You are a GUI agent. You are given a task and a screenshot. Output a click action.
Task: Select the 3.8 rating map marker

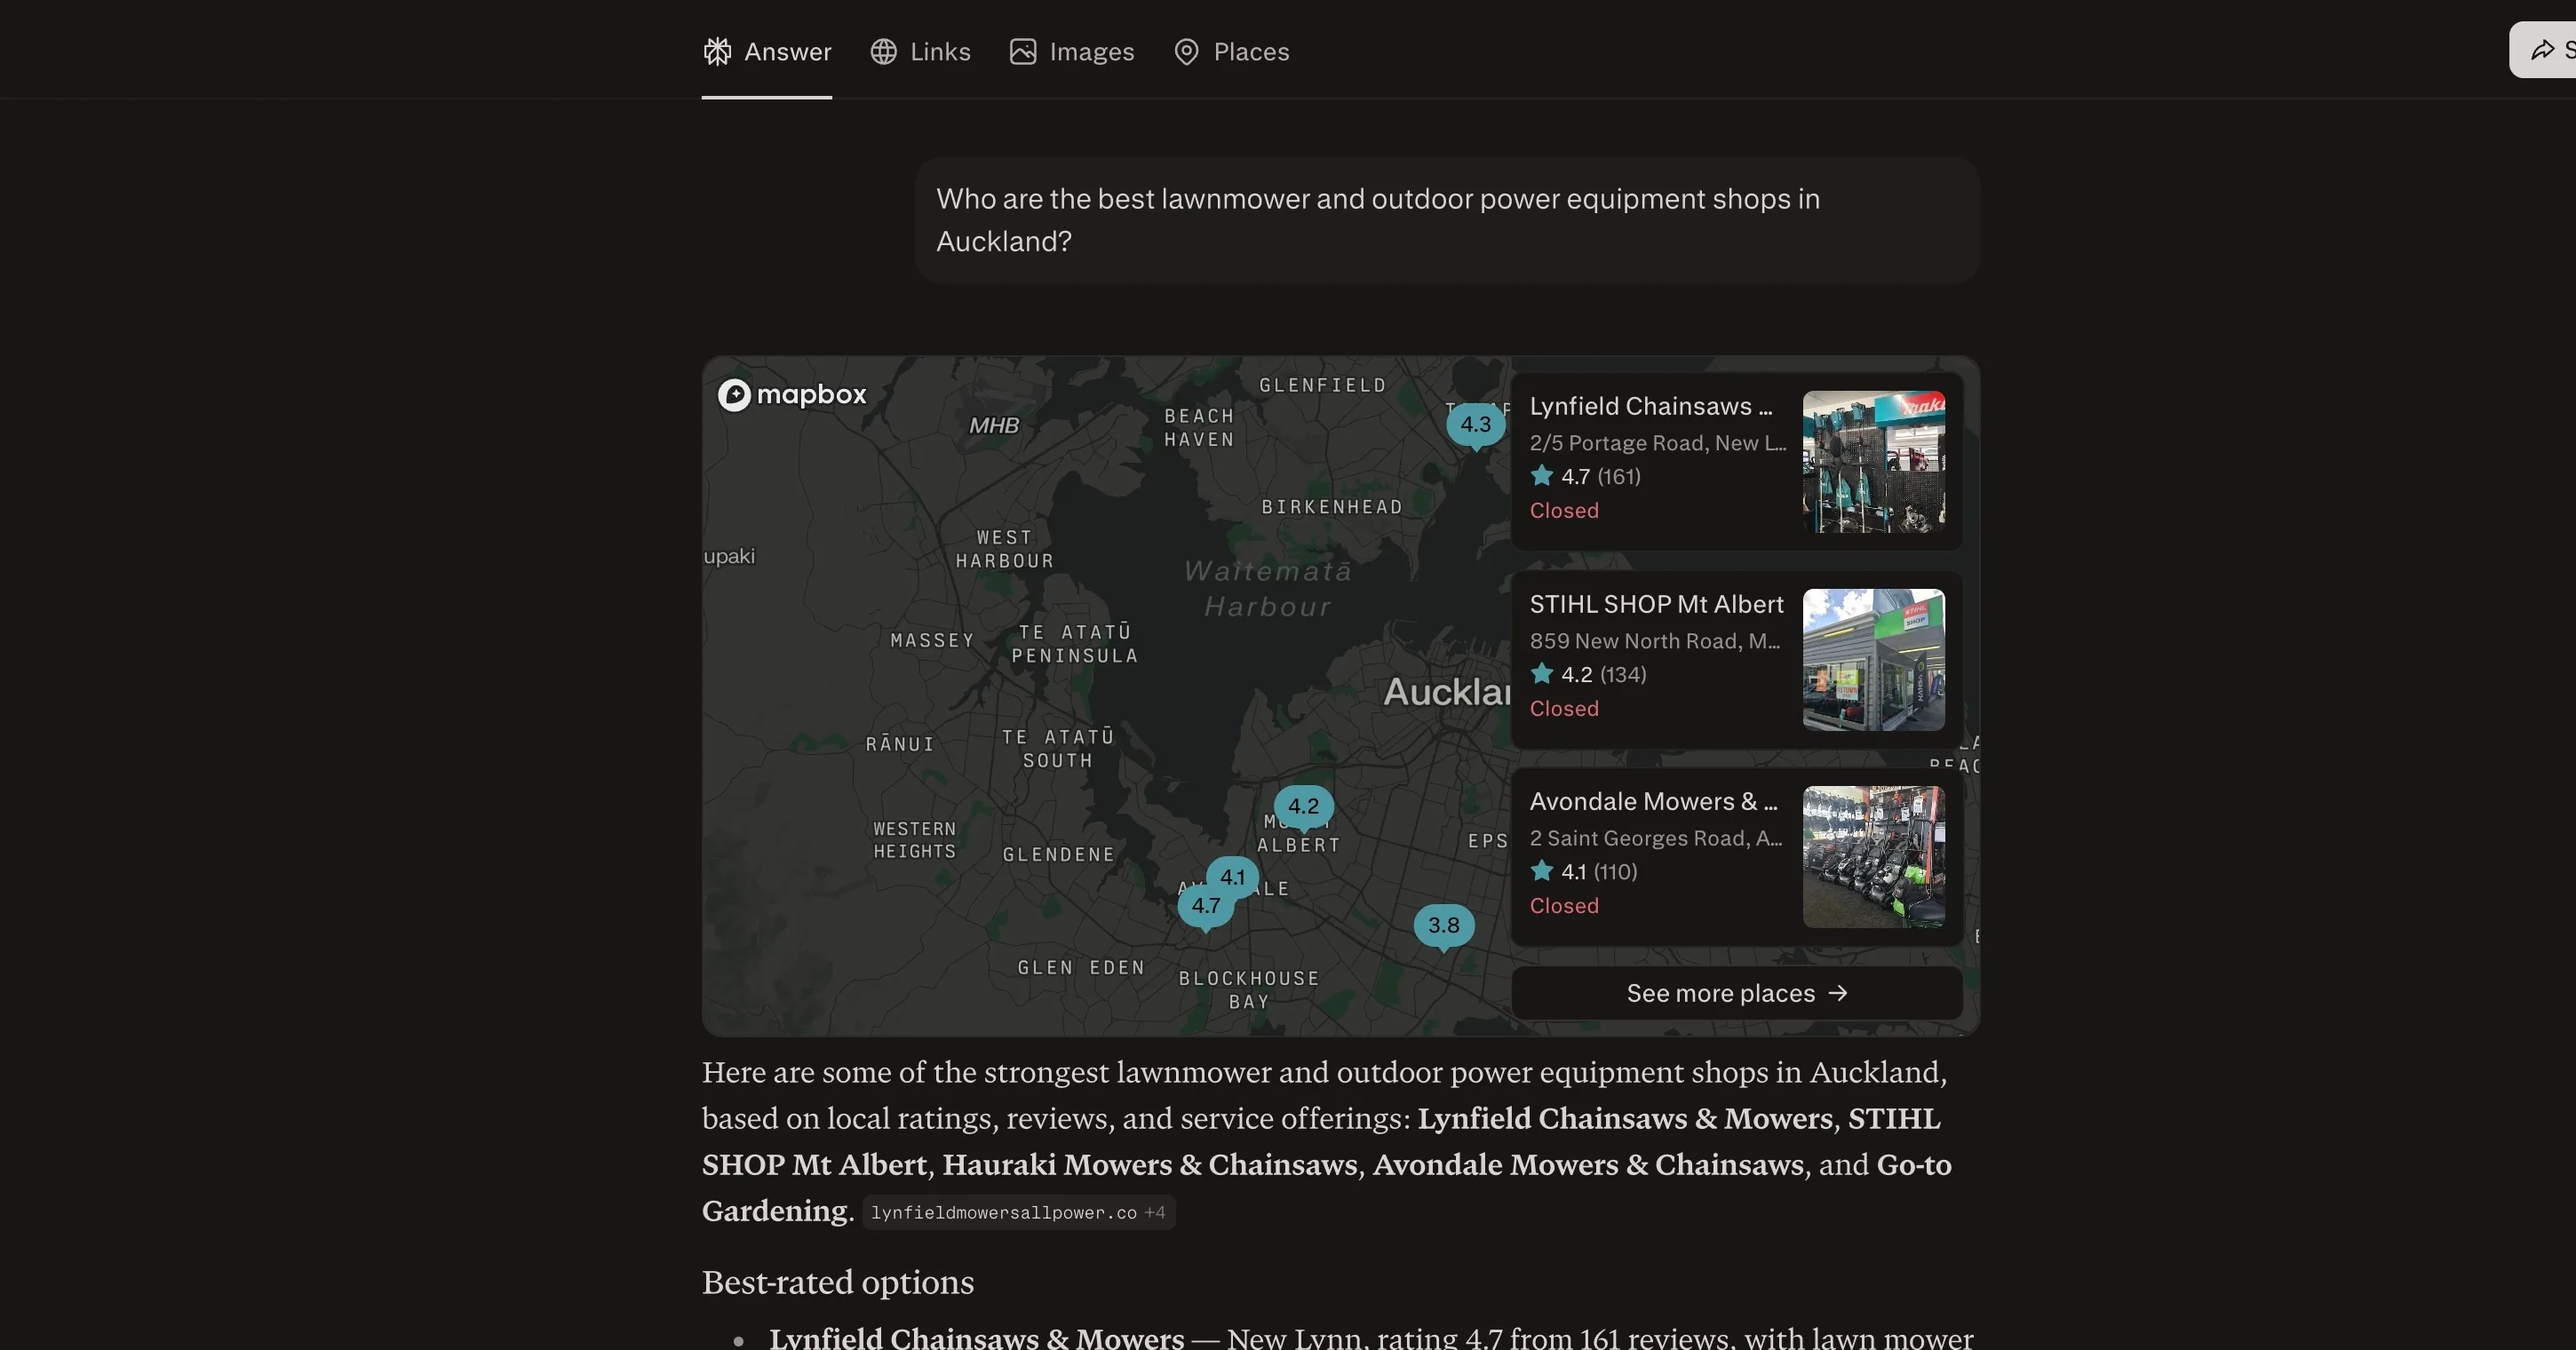(1443, 927)
